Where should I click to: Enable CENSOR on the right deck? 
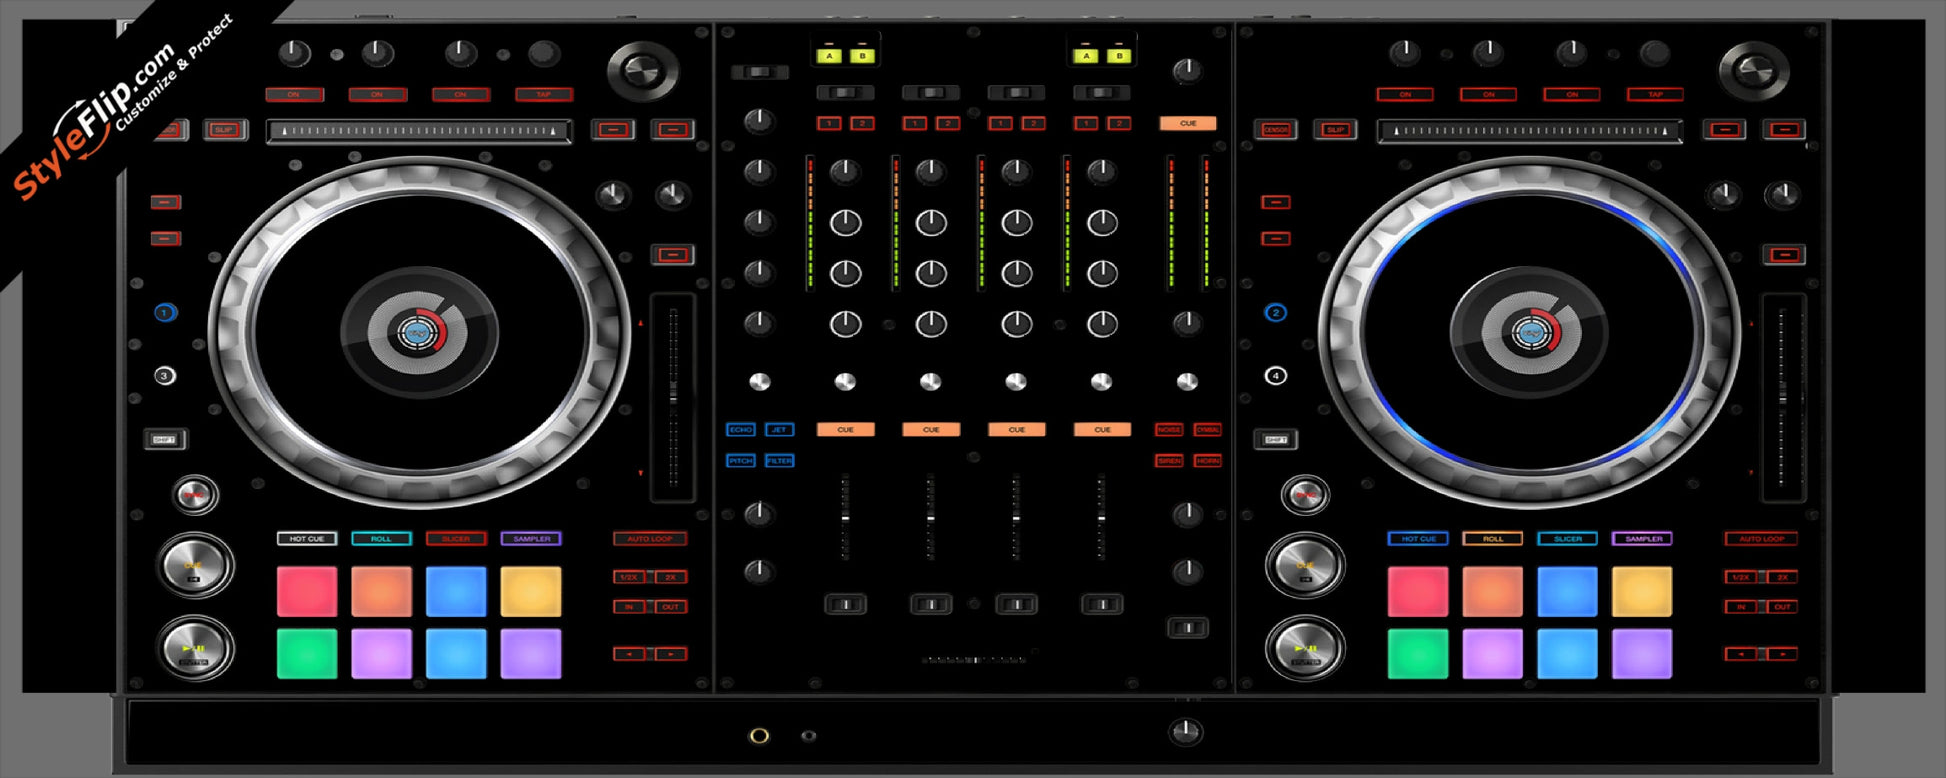[1276, 129]
